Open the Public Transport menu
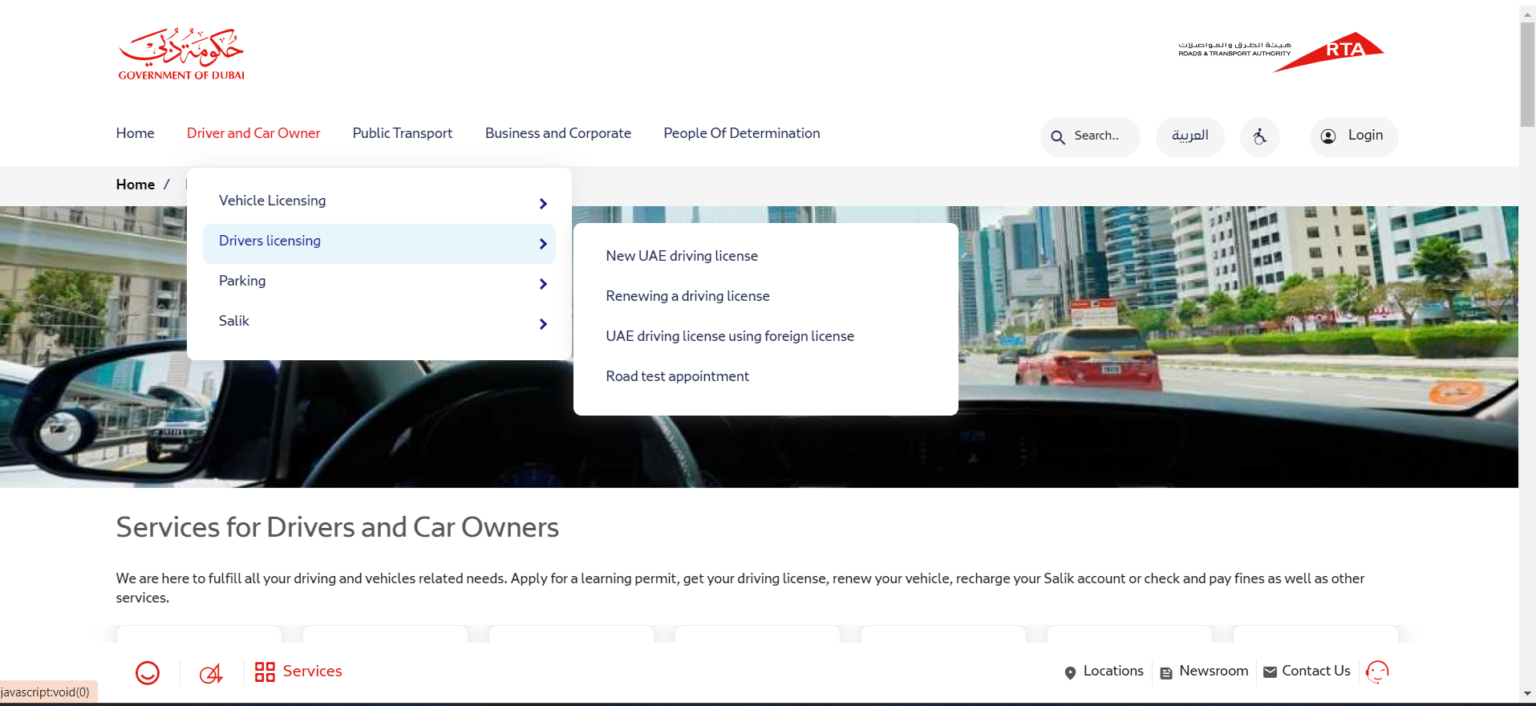Viewport: 1536px width, 706px height. coord(402,133)
